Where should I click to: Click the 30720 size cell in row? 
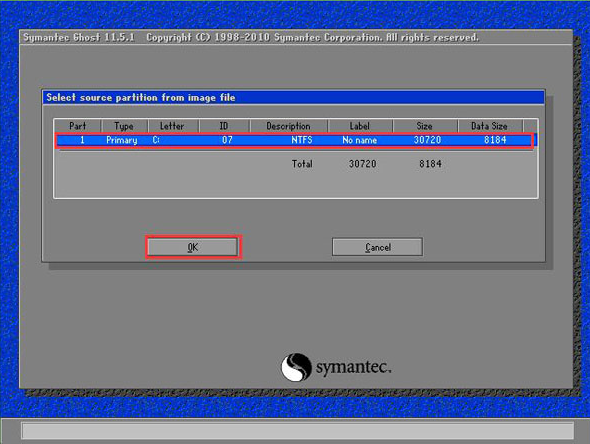pyautogui.click(x=427, y=140)
